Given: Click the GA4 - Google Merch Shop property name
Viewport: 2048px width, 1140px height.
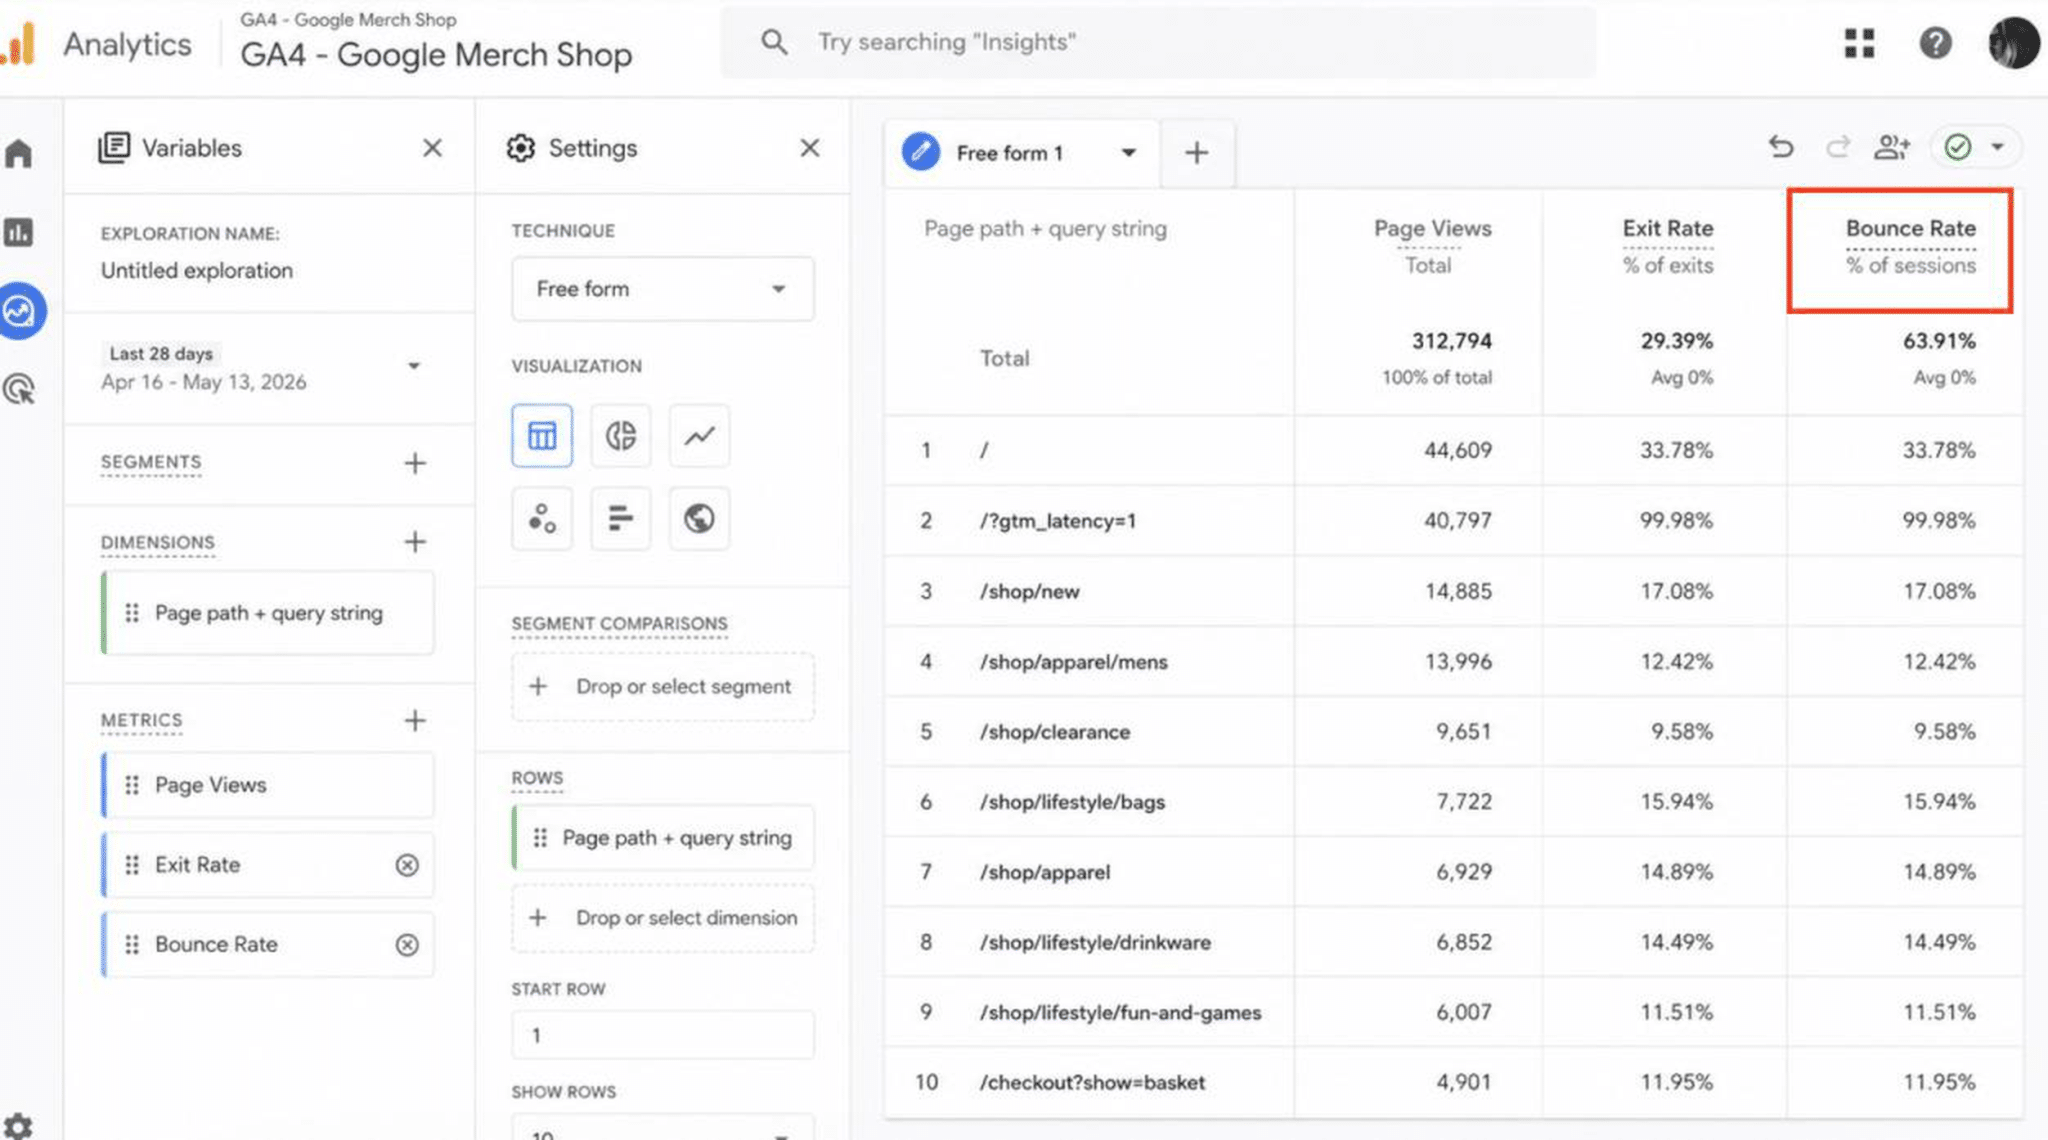Looking at the screenshot, I should 436,55.
